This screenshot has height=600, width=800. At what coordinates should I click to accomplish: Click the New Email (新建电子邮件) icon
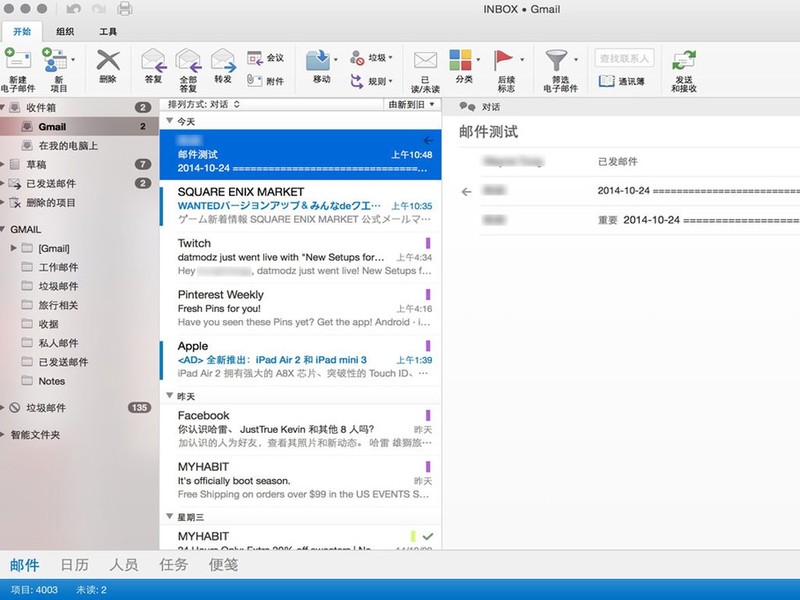point(17,60)
